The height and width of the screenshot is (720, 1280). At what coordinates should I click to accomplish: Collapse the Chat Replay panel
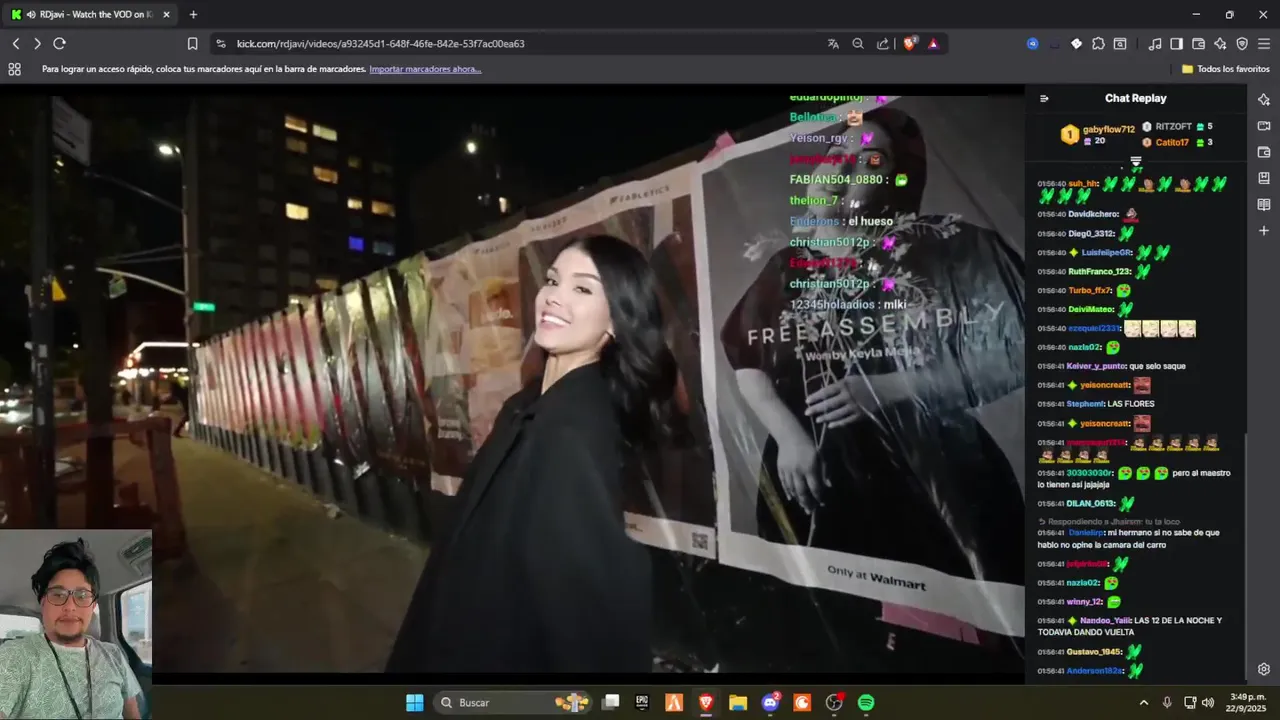point(1044,98)
